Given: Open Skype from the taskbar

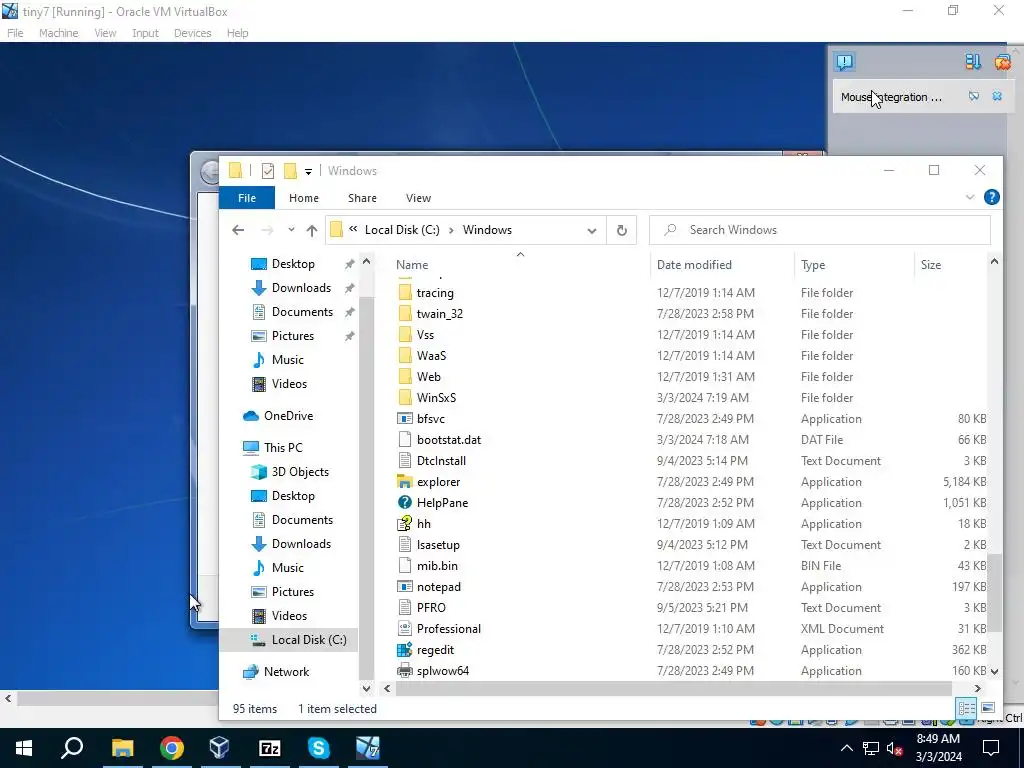Looking at the screenshot, I should coord(319,748).
